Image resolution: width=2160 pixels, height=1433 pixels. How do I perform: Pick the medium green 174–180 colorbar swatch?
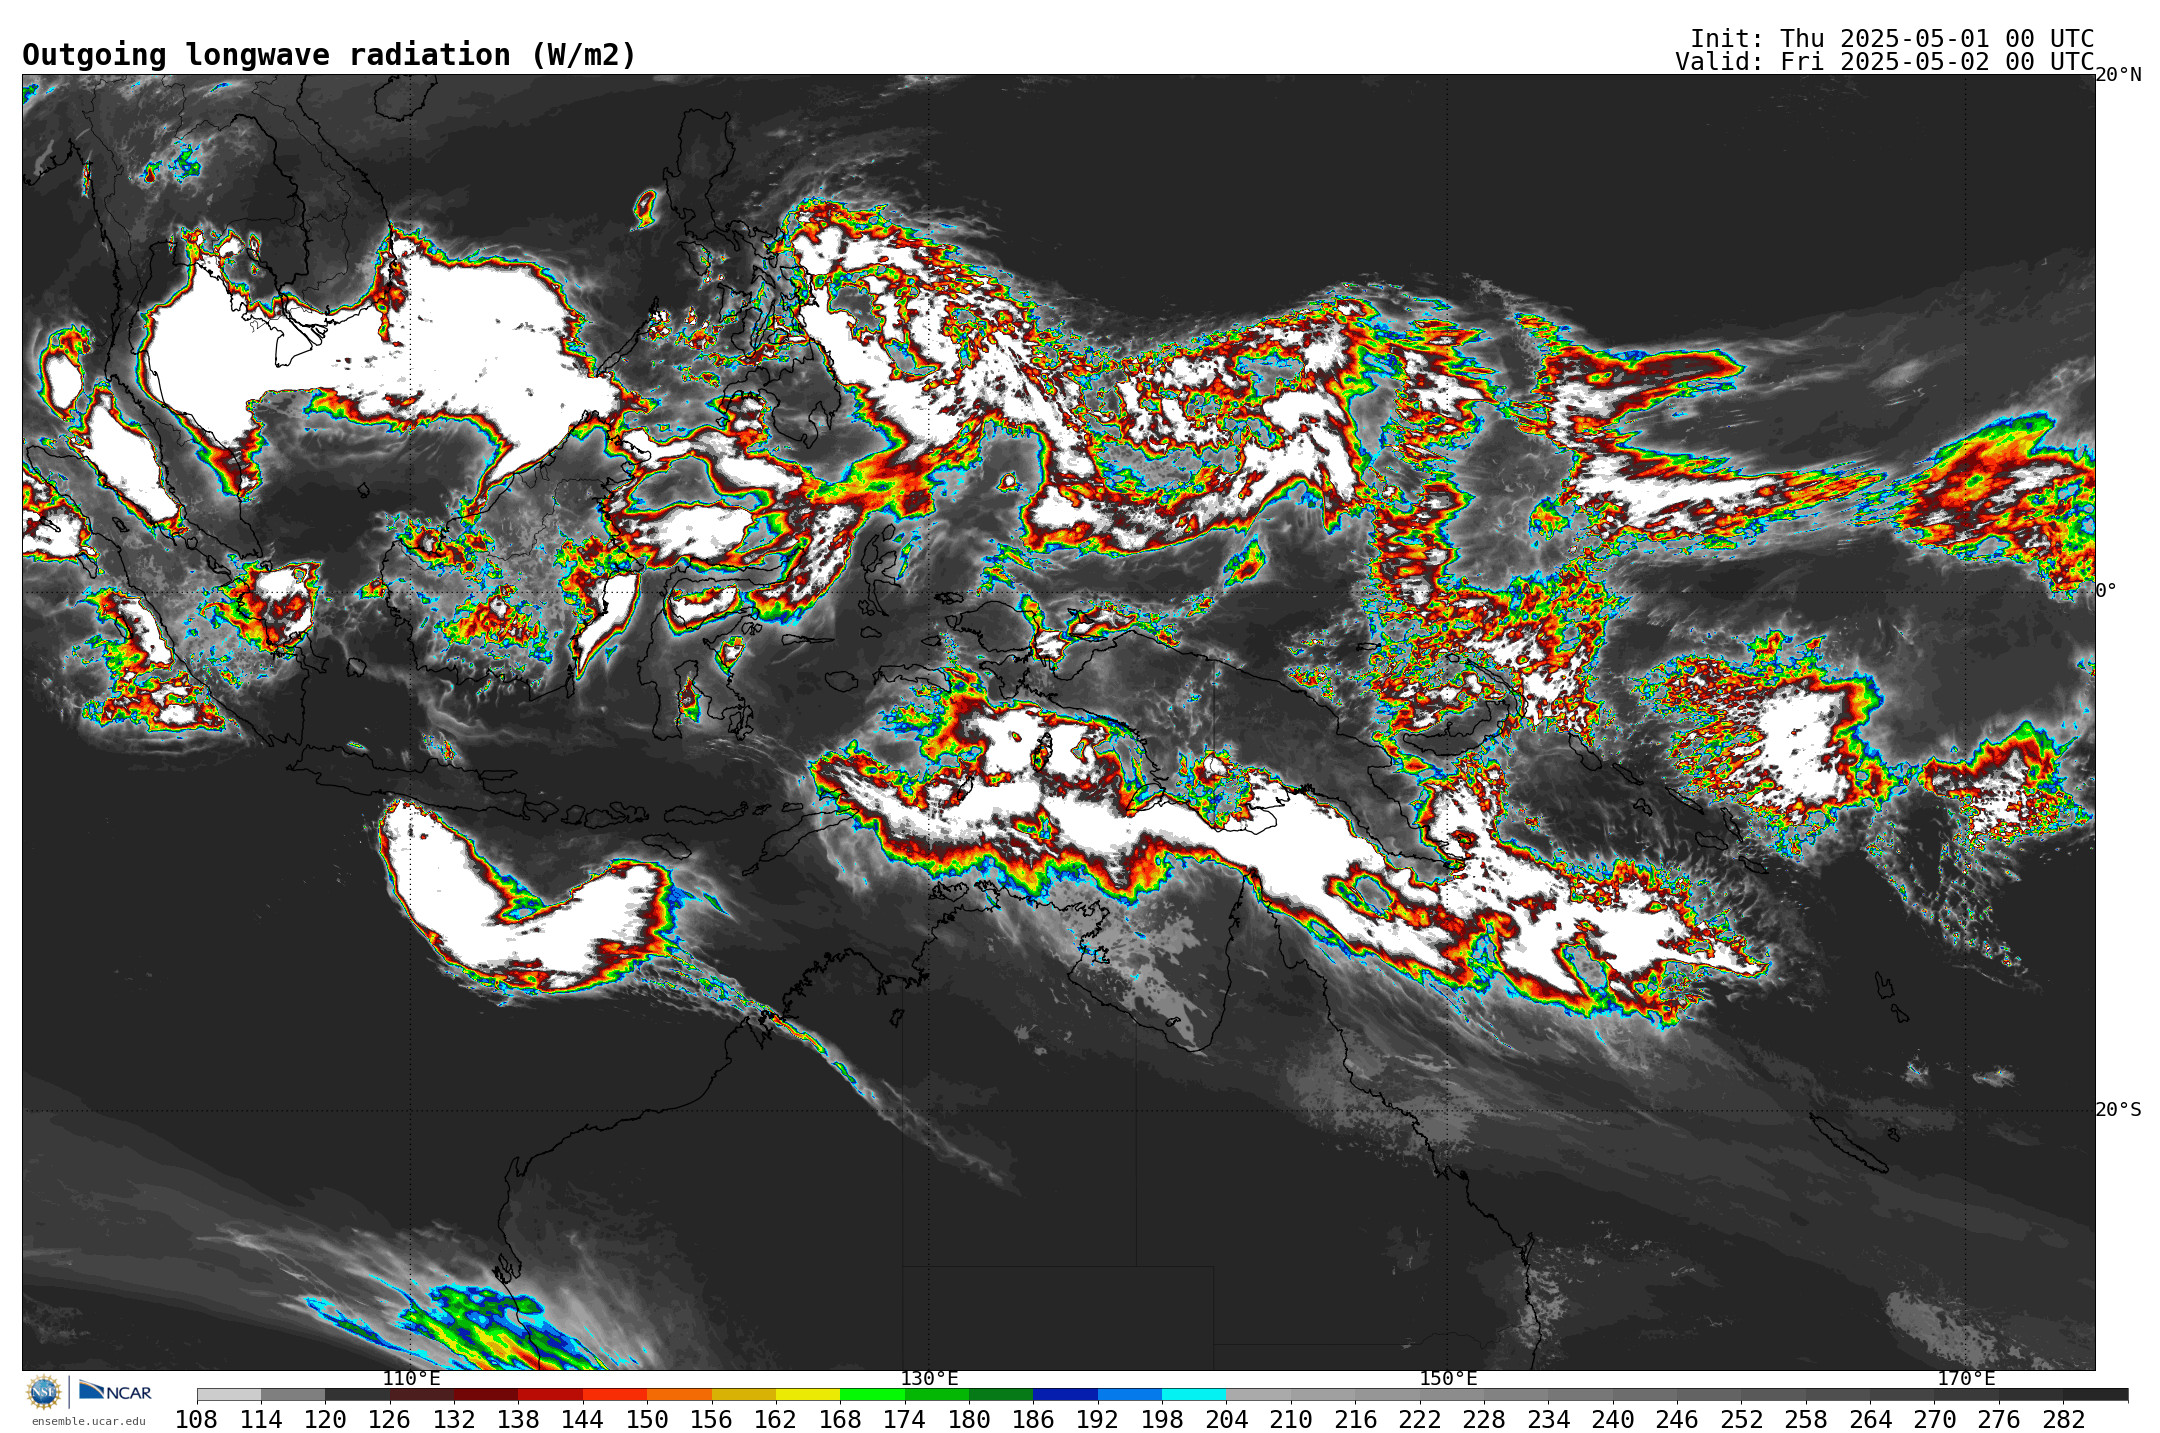[937, 1395]
